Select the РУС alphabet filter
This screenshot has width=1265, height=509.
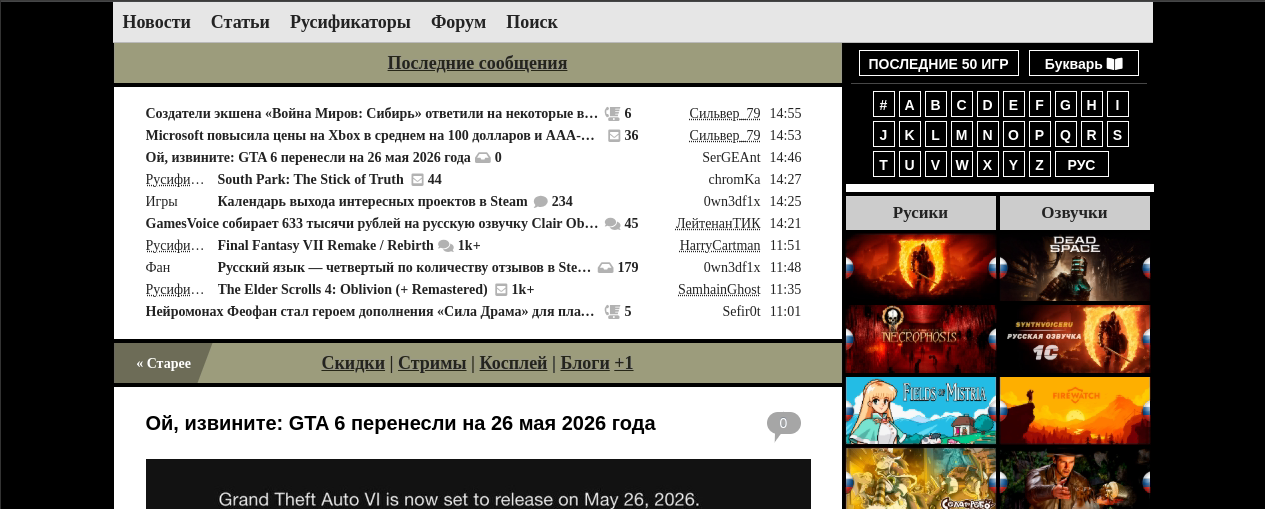[1081, 165]
